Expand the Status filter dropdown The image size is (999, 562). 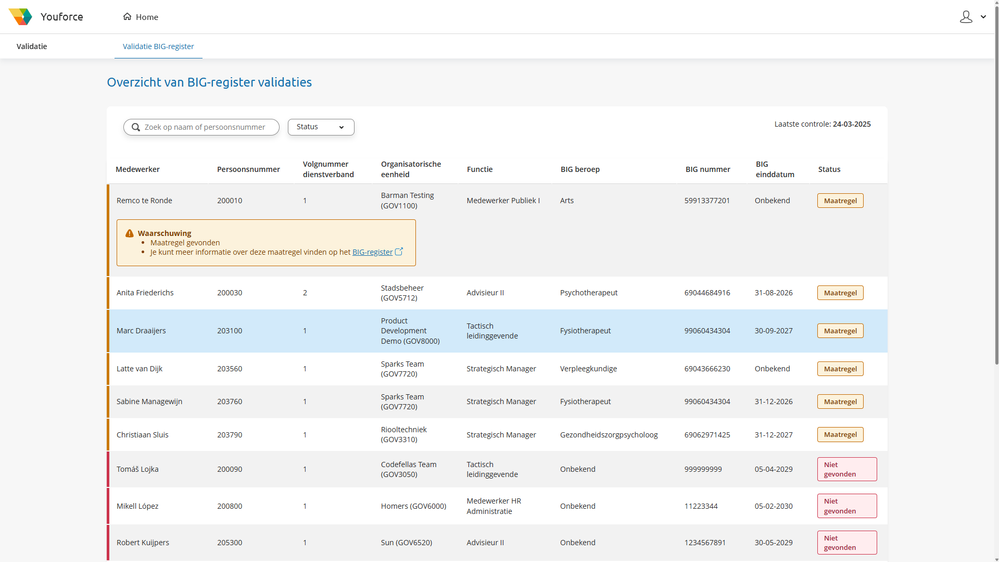(x=321, y=127)
